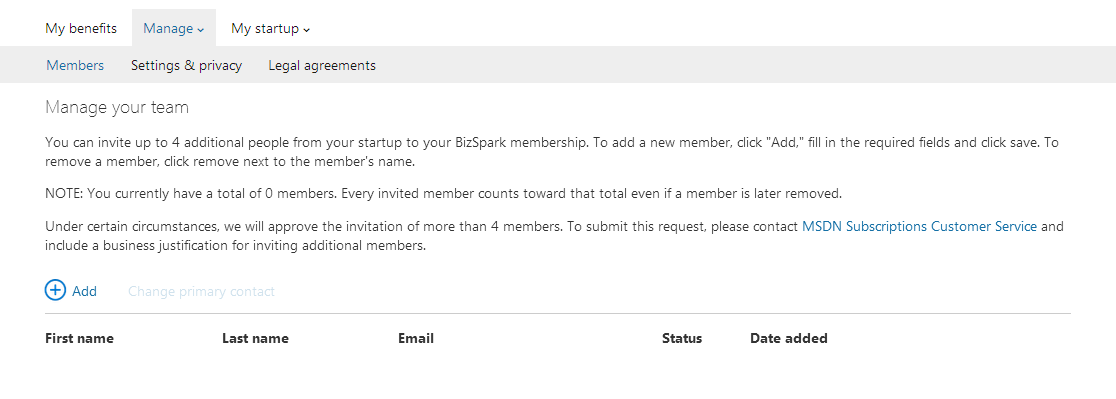Sort by the First name column header
The height and width of the screenshot is (399, 1116).
[79, 339]
